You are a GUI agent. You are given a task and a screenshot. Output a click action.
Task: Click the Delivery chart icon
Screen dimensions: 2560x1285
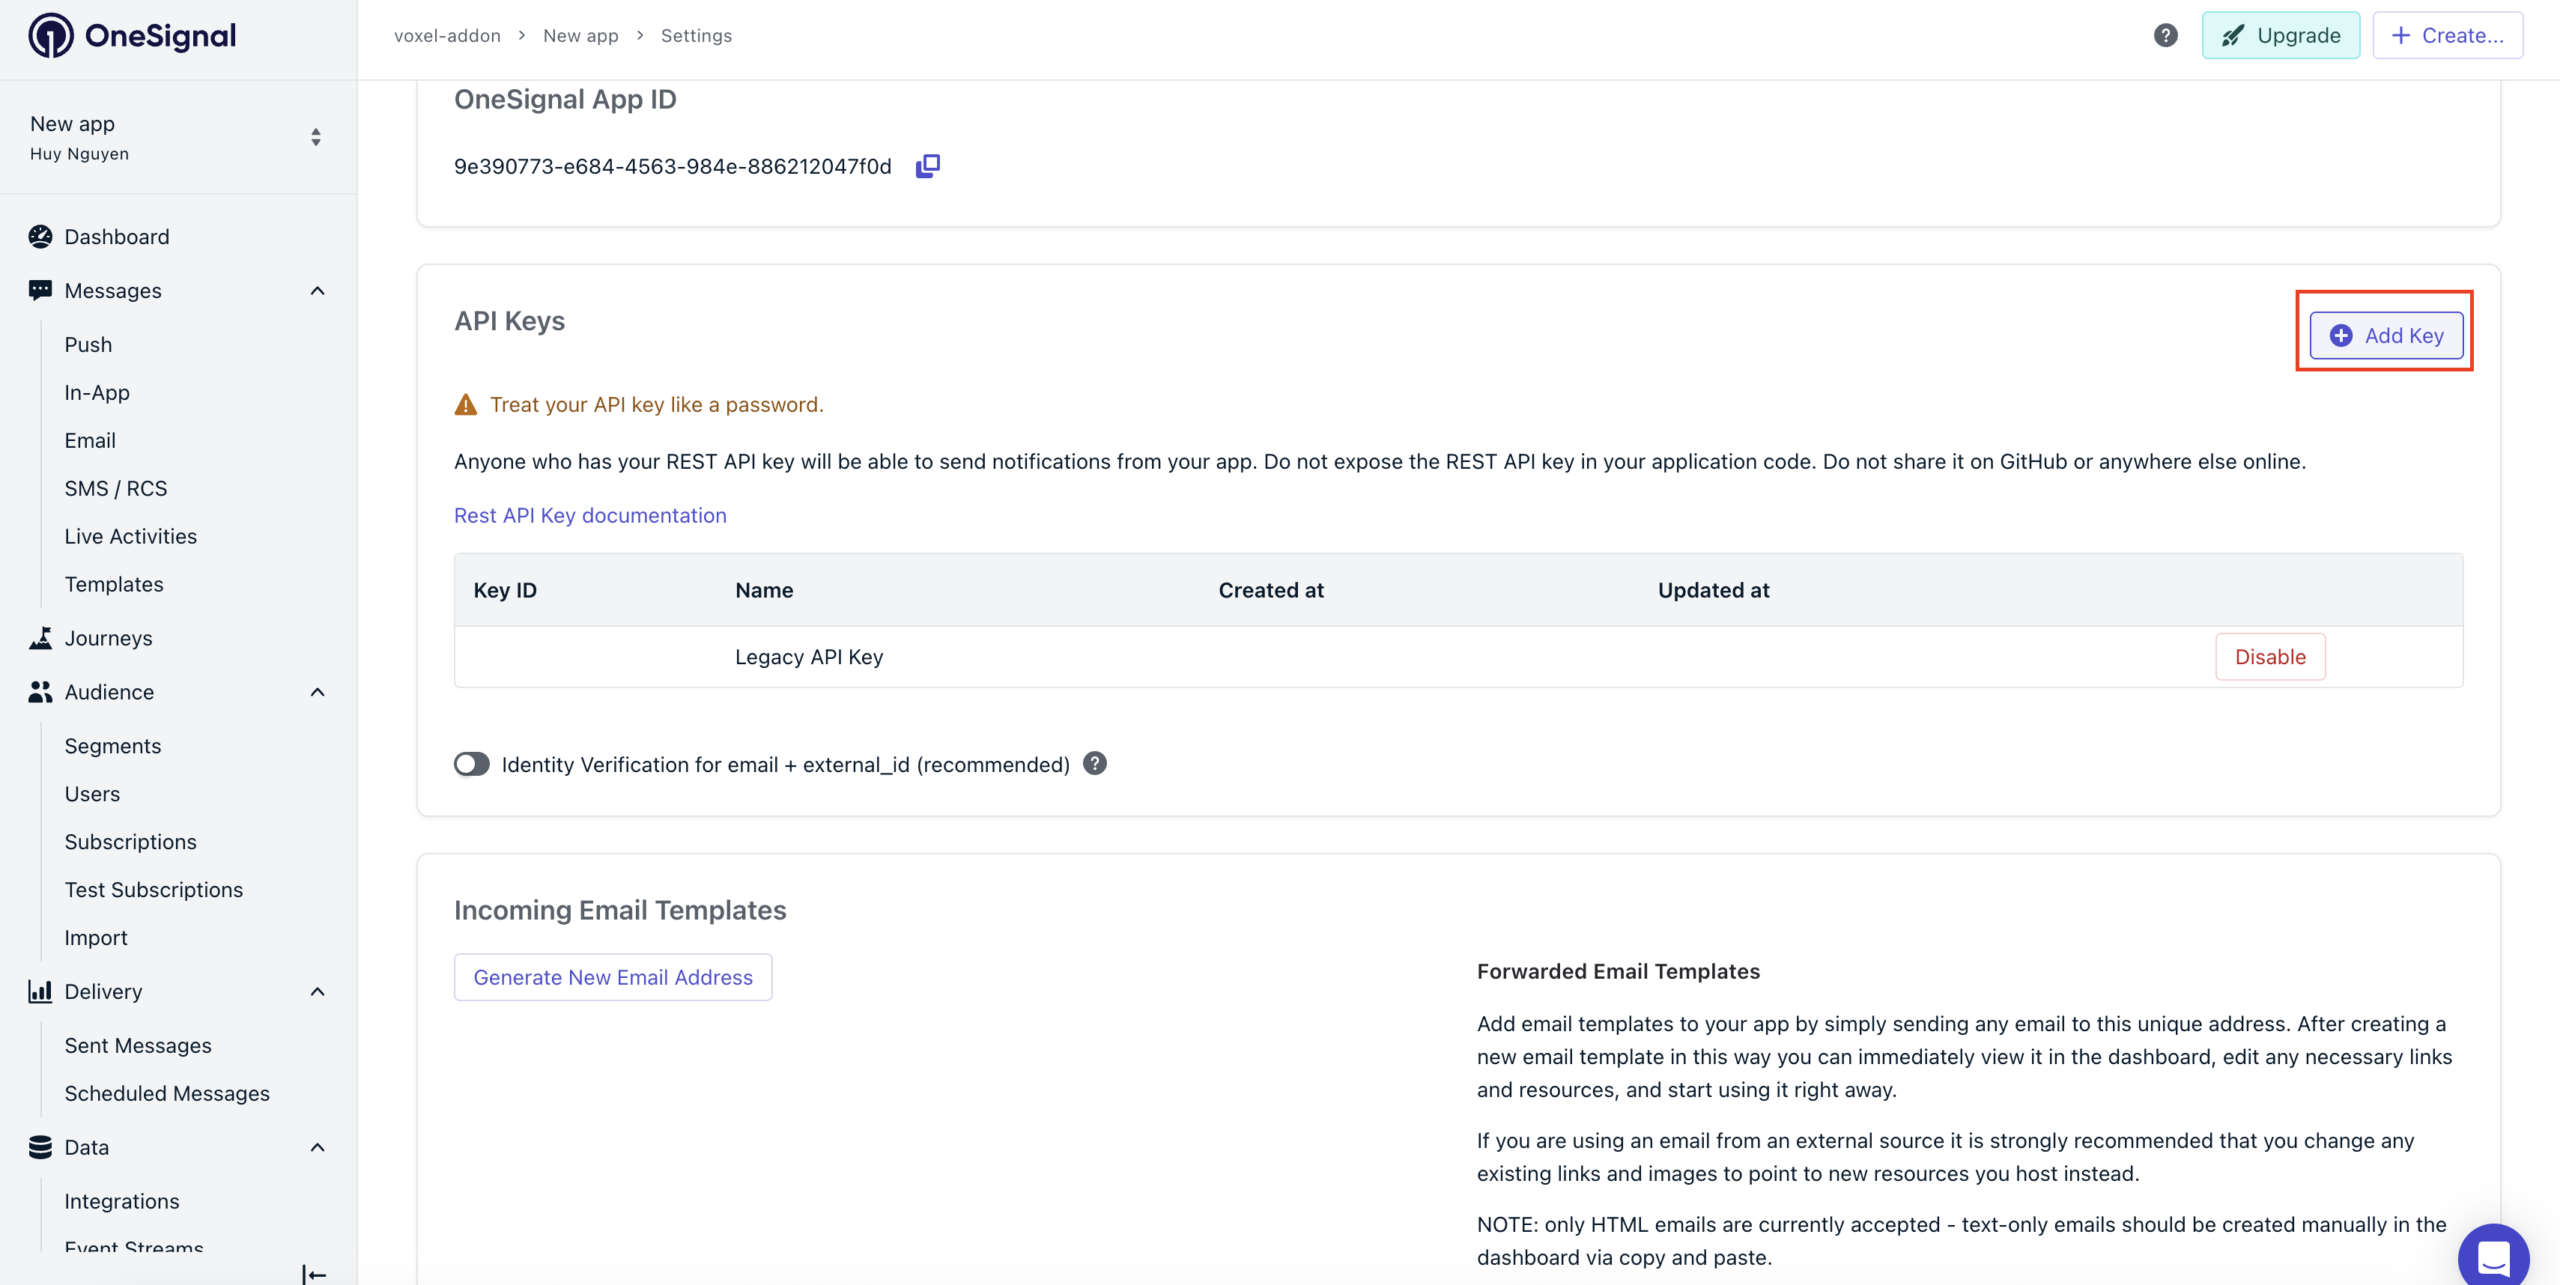coord(40,992)
